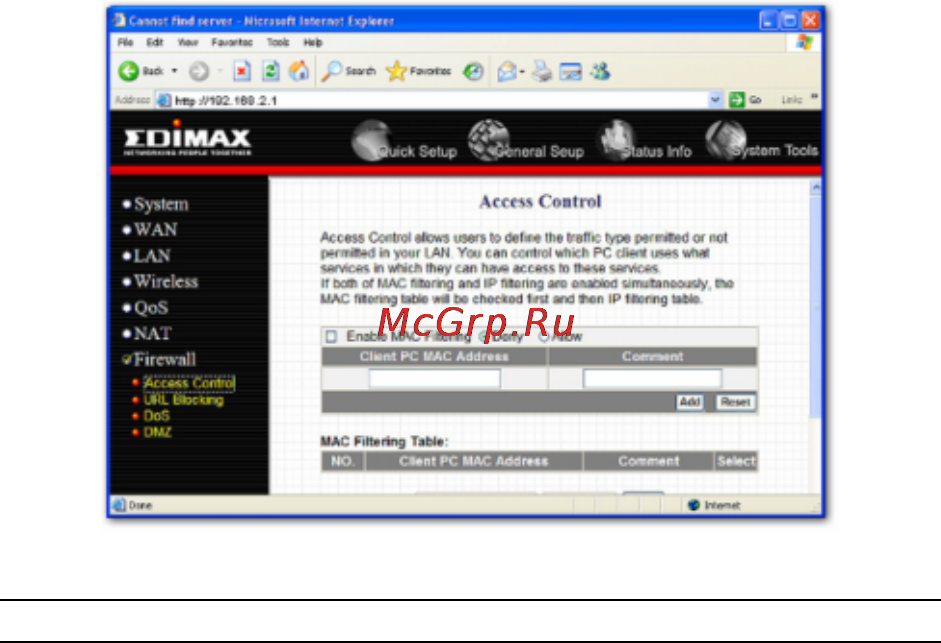Select the Deny radio button
941x643 pixels.
click(483, 337)
